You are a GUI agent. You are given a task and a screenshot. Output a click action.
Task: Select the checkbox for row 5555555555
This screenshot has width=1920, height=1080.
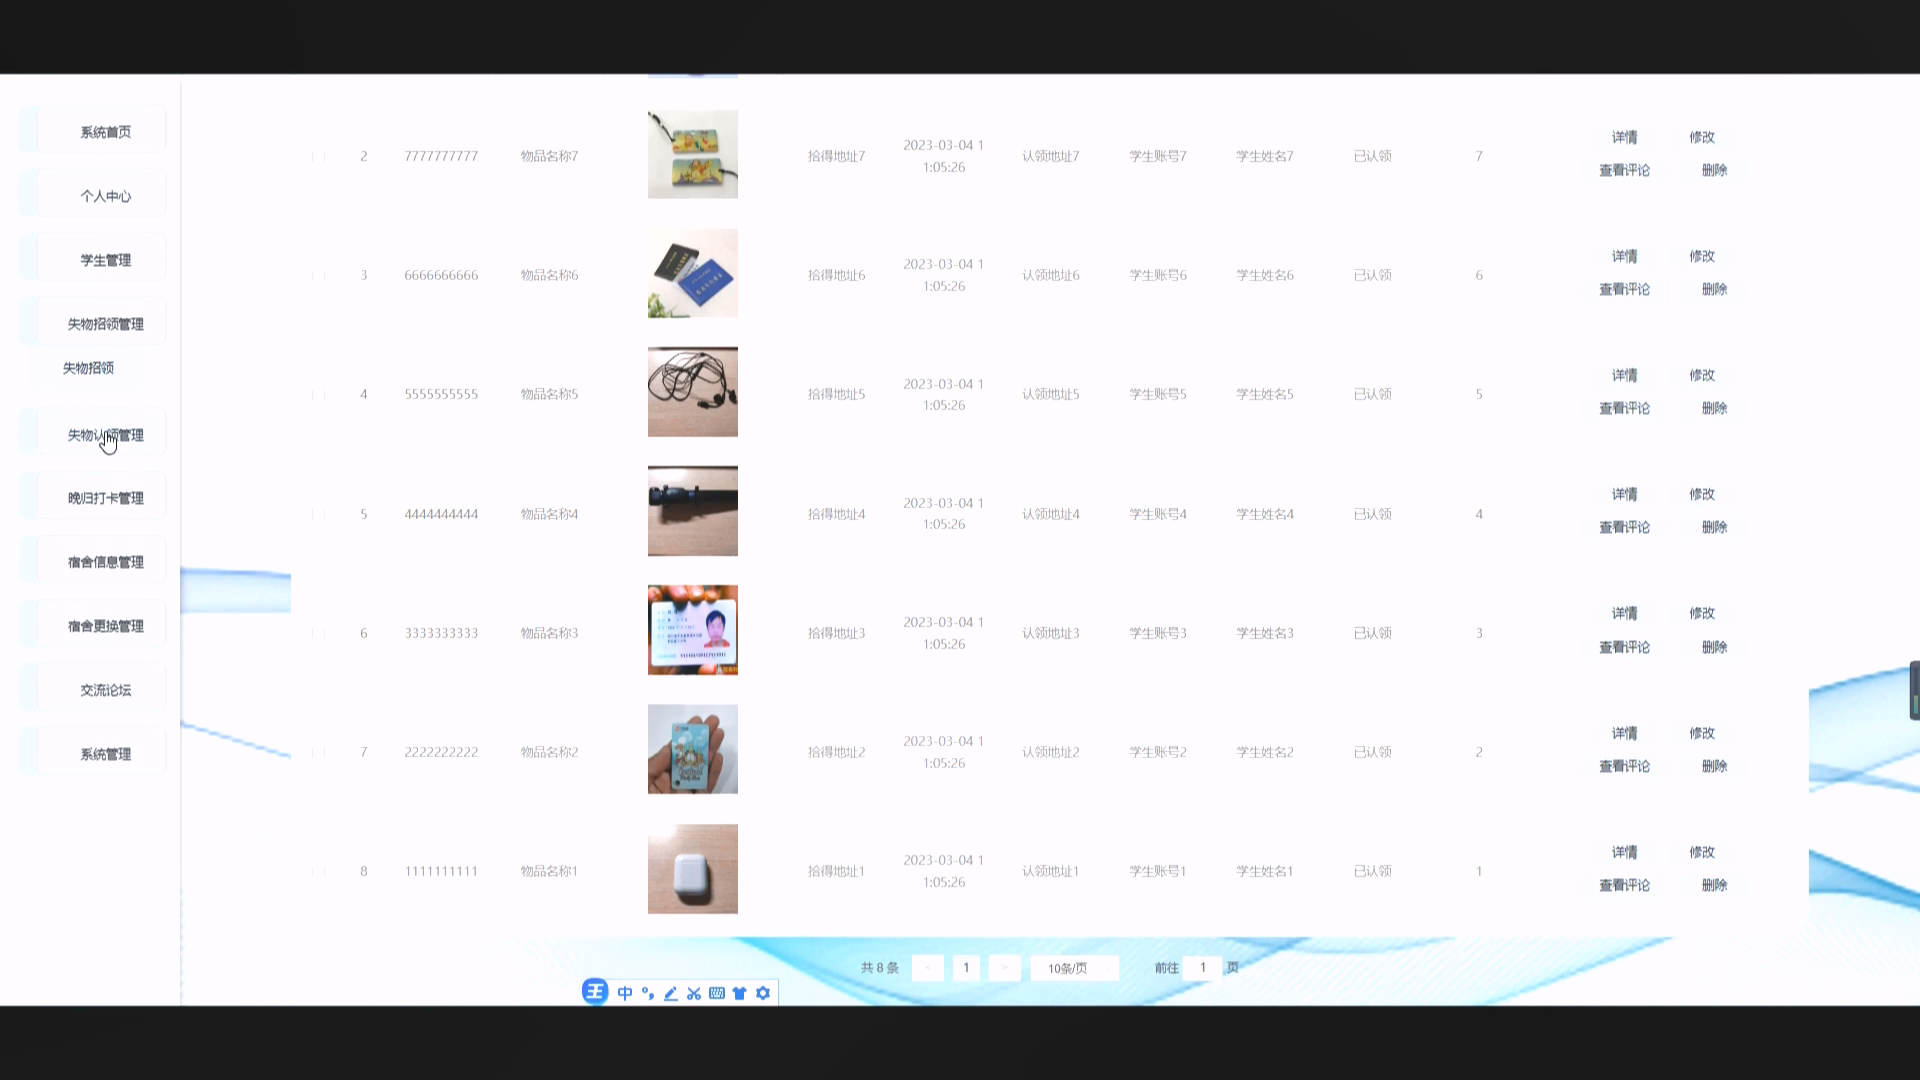[x=318, y=395]
